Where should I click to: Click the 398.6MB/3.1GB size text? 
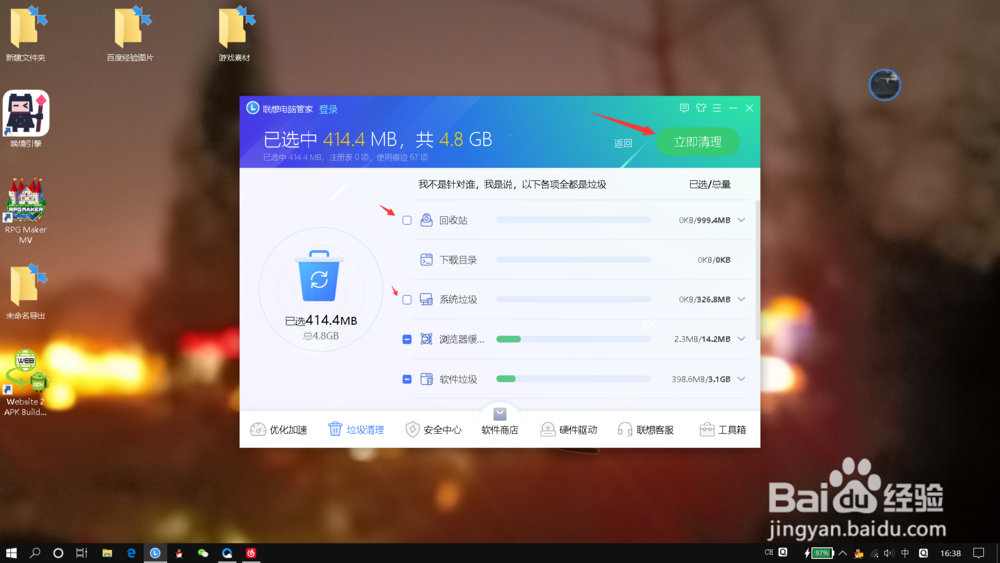pos(701,379)
